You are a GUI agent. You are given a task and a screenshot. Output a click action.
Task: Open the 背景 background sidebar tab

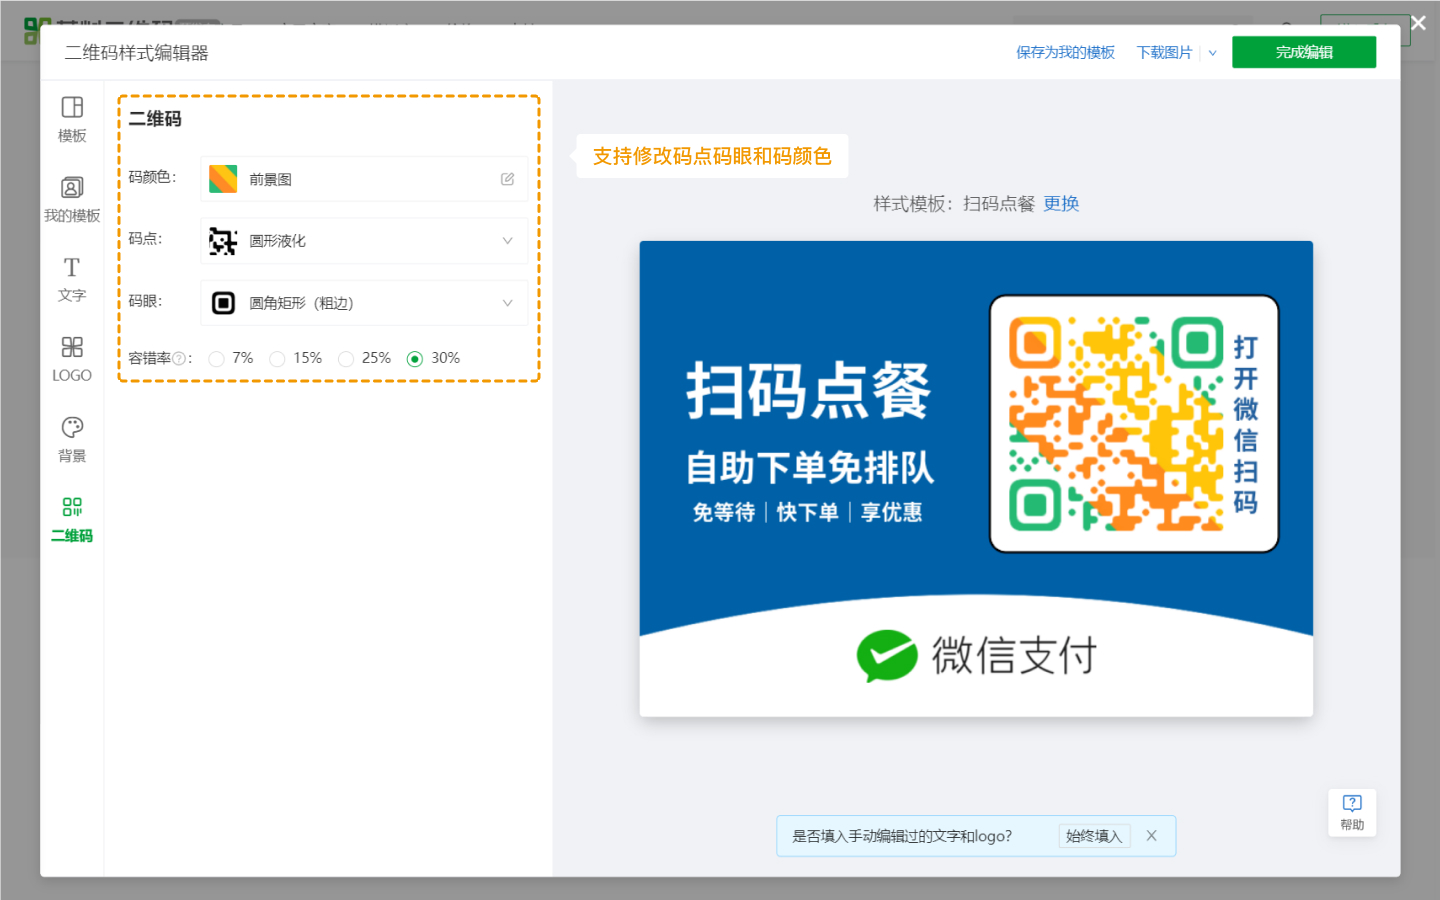tap(72, 440)
